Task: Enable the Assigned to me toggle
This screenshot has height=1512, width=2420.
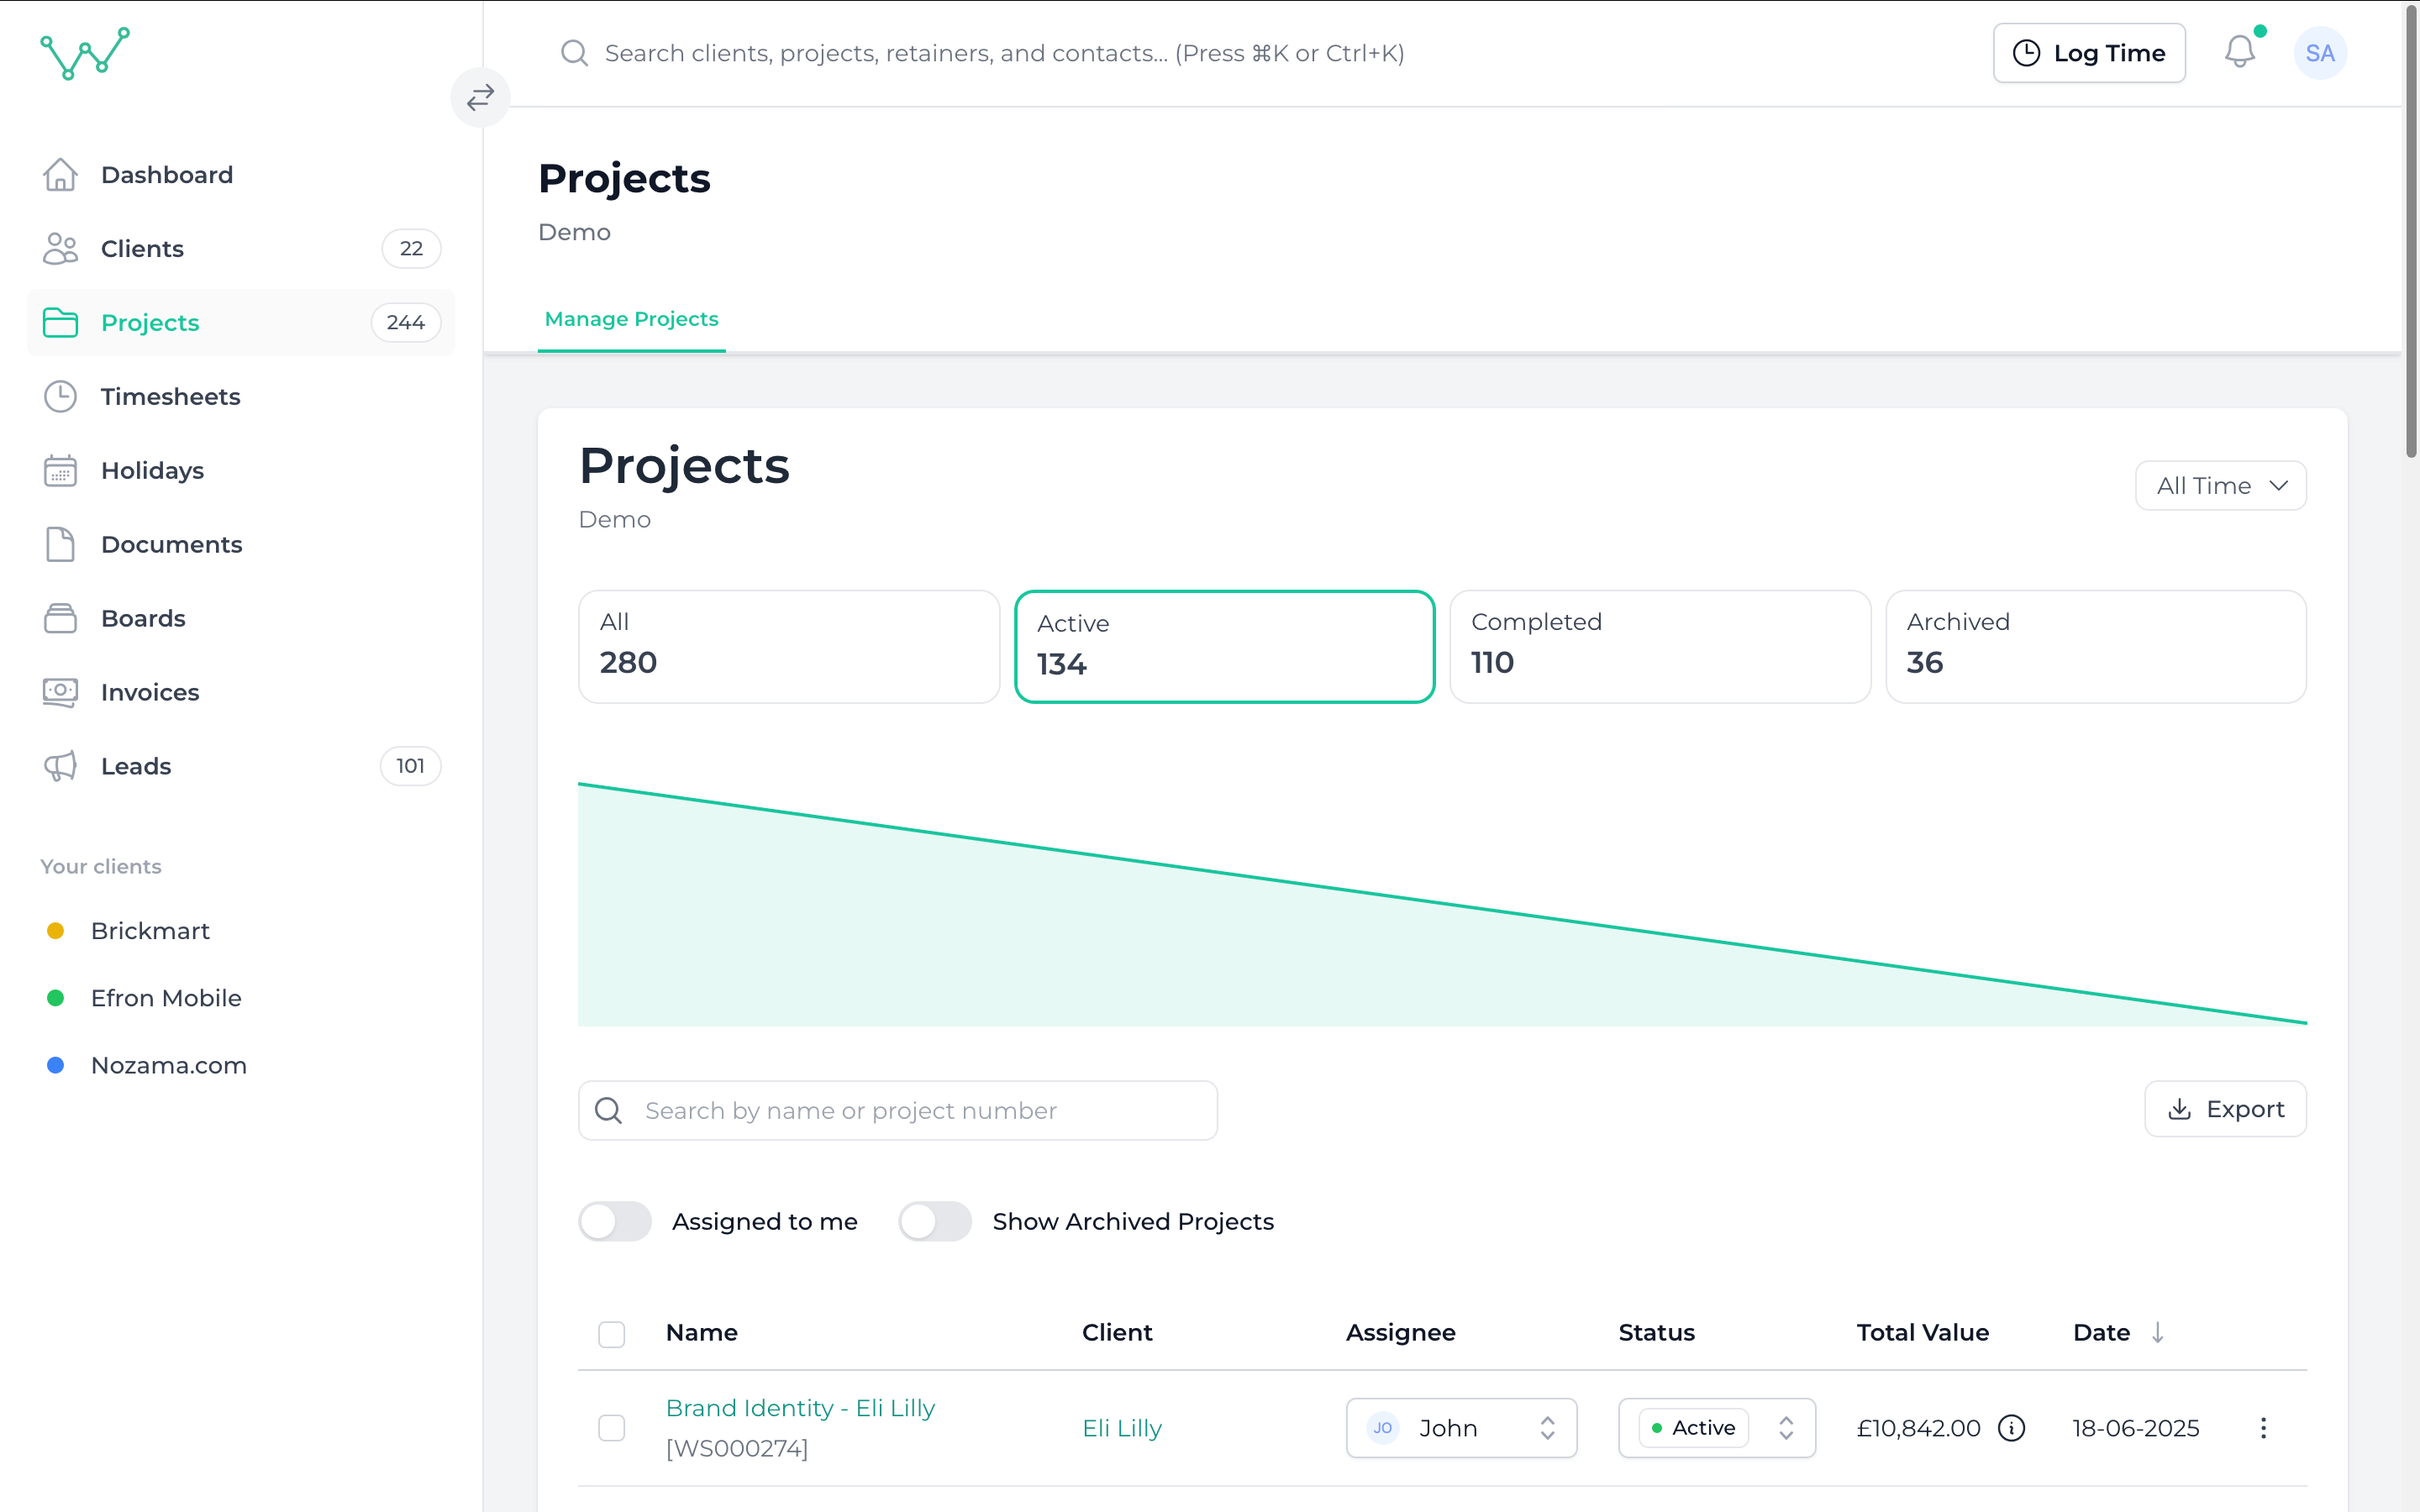Action: 615,1221
